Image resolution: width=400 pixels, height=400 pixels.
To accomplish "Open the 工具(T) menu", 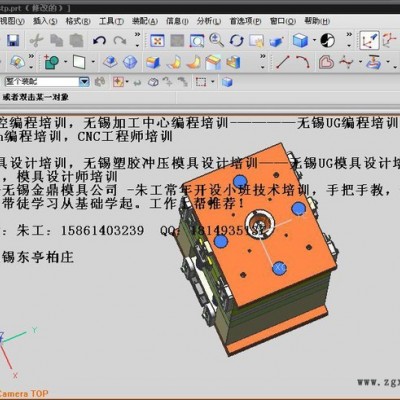I will tap(111, 21).
